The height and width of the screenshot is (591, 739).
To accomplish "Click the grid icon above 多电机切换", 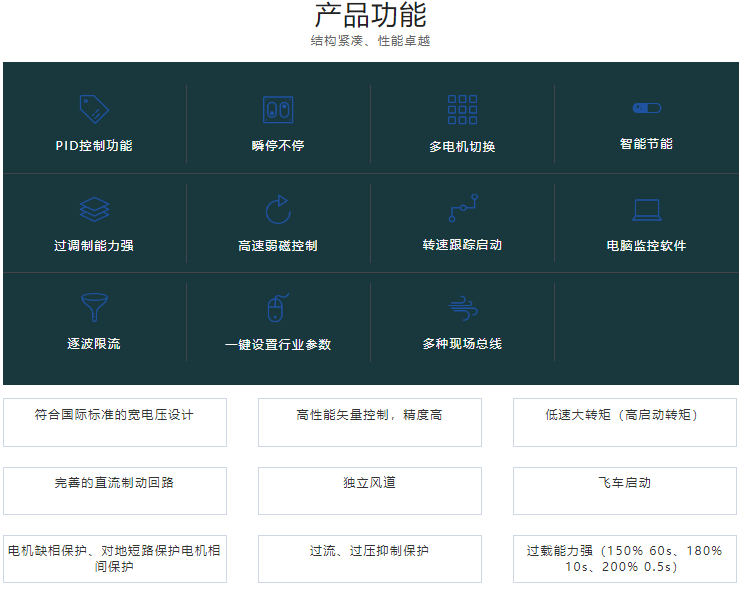I will (462, 109).
